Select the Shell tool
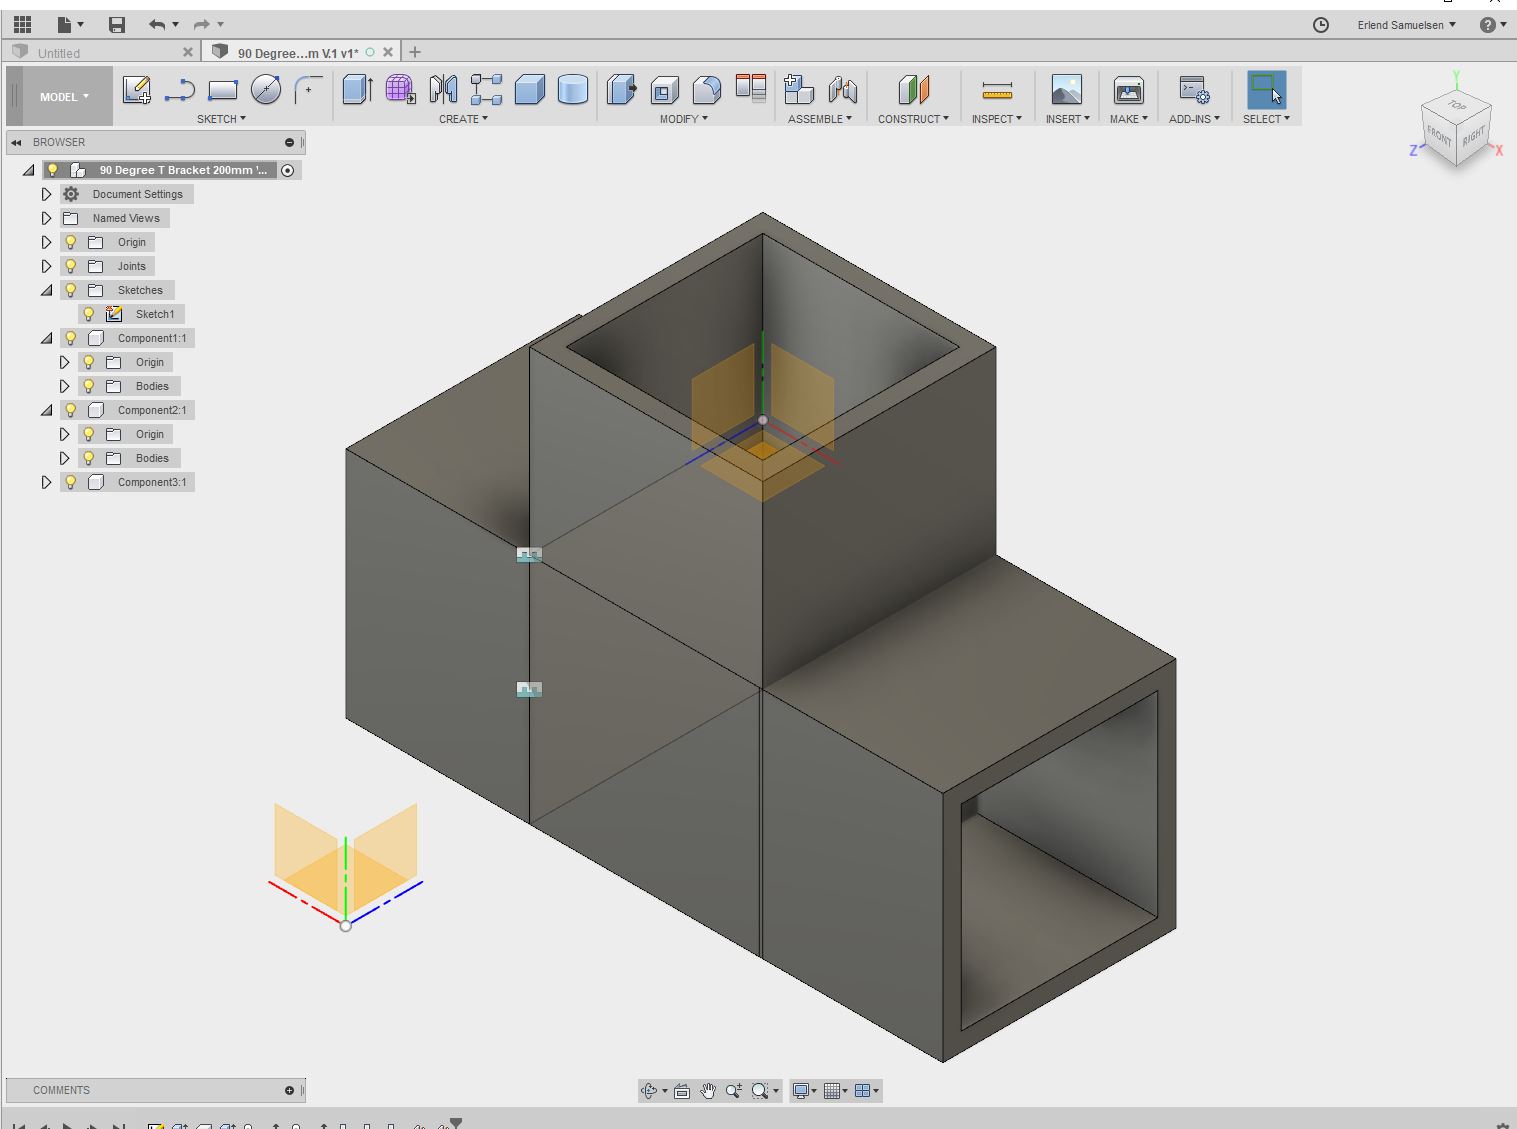 664,91
